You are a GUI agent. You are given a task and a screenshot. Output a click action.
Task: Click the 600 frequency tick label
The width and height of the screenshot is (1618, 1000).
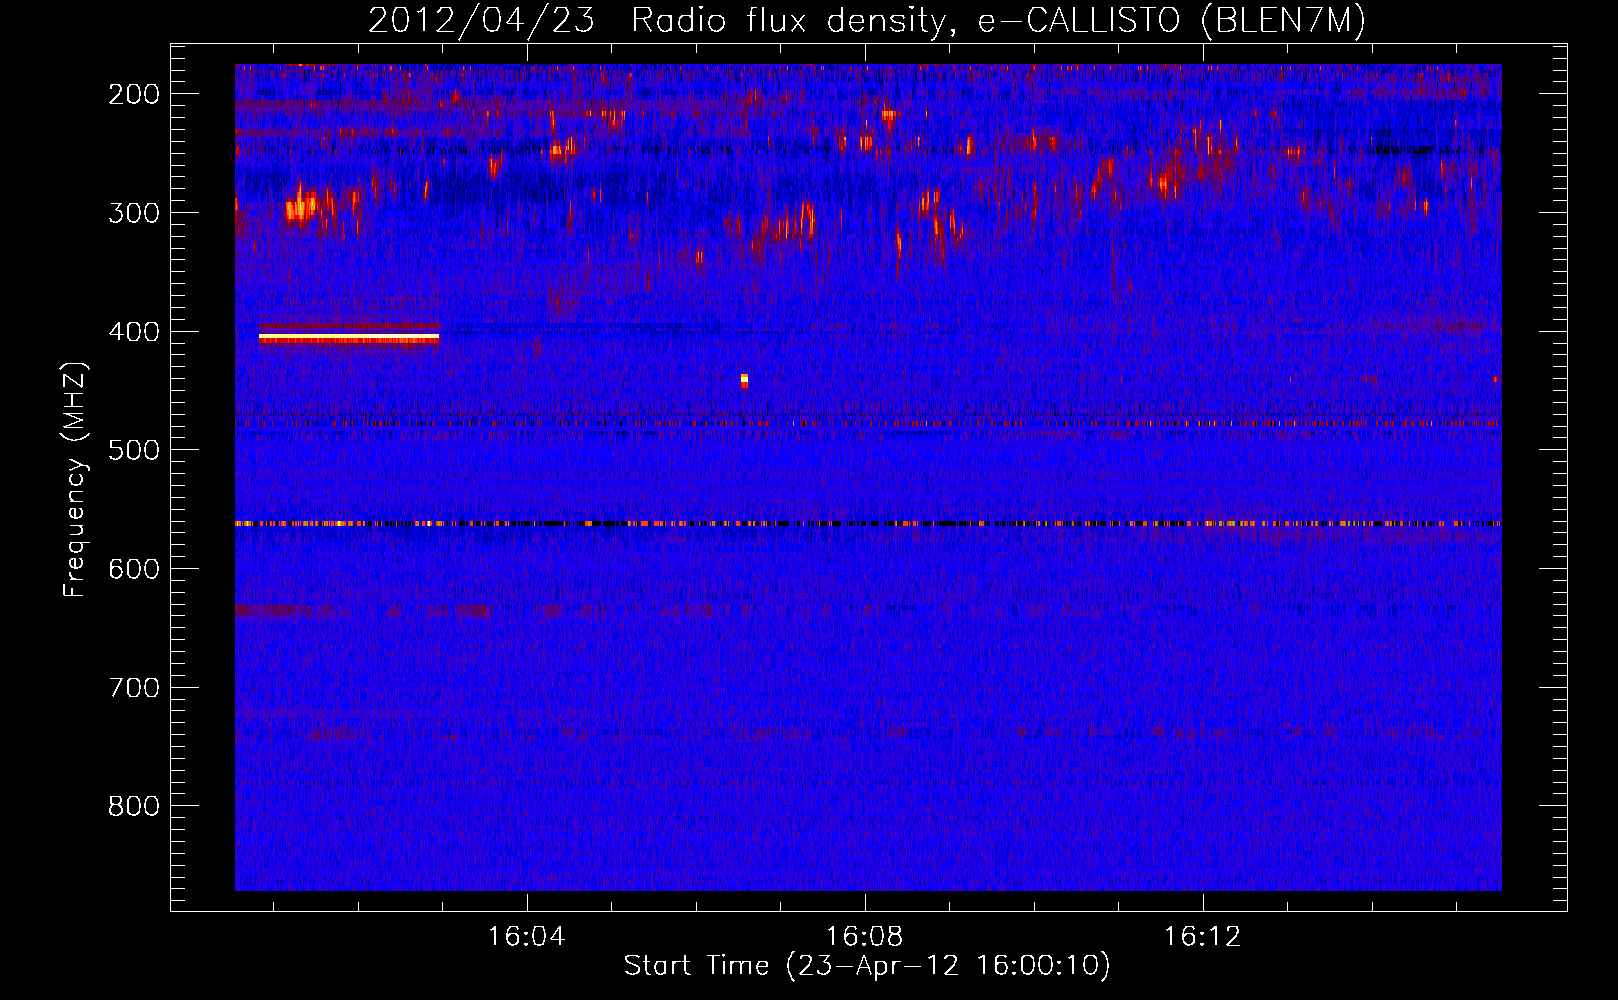pos(134,569)
